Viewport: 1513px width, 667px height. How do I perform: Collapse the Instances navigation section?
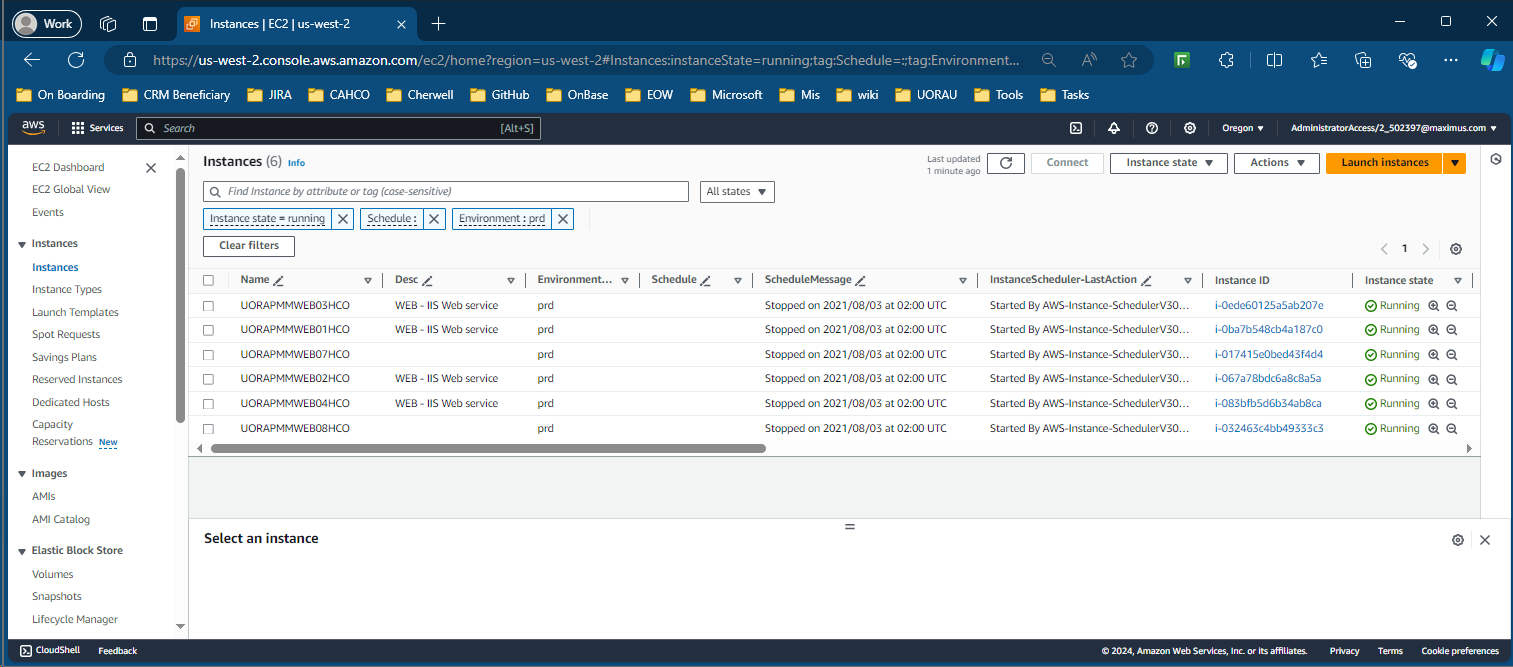[22, 244]
